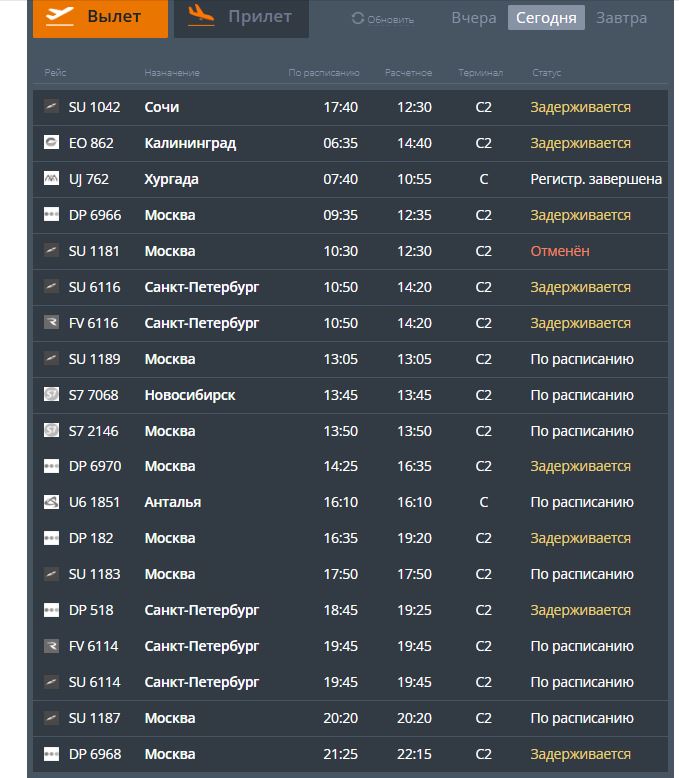Click scheduled time 20:20 for SU 1187

tap(340, 718)
